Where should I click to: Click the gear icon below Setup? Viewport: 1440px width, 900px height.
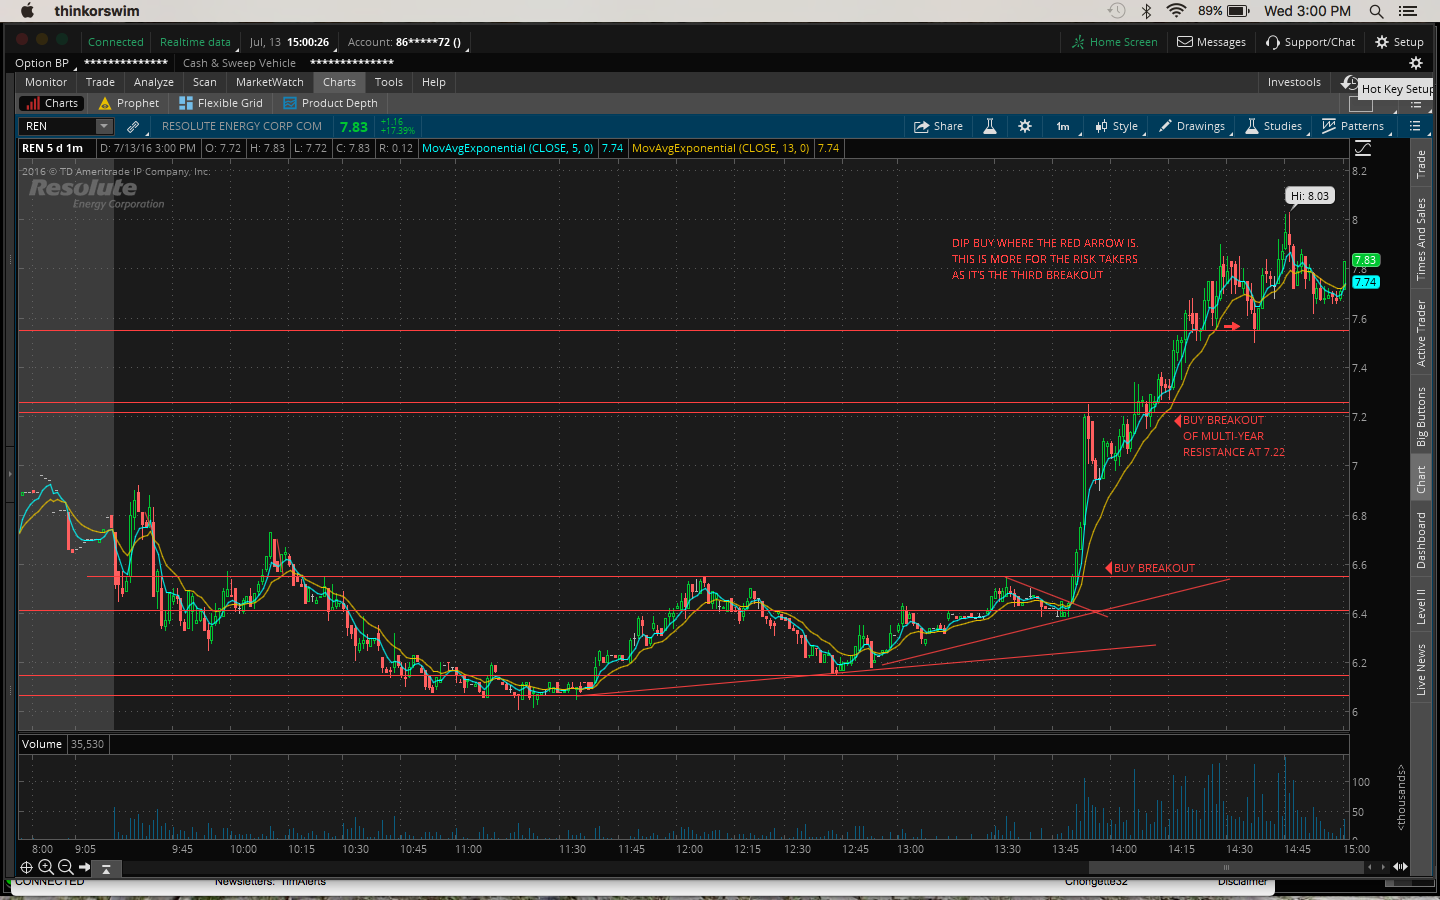[x=1416, y=63]
